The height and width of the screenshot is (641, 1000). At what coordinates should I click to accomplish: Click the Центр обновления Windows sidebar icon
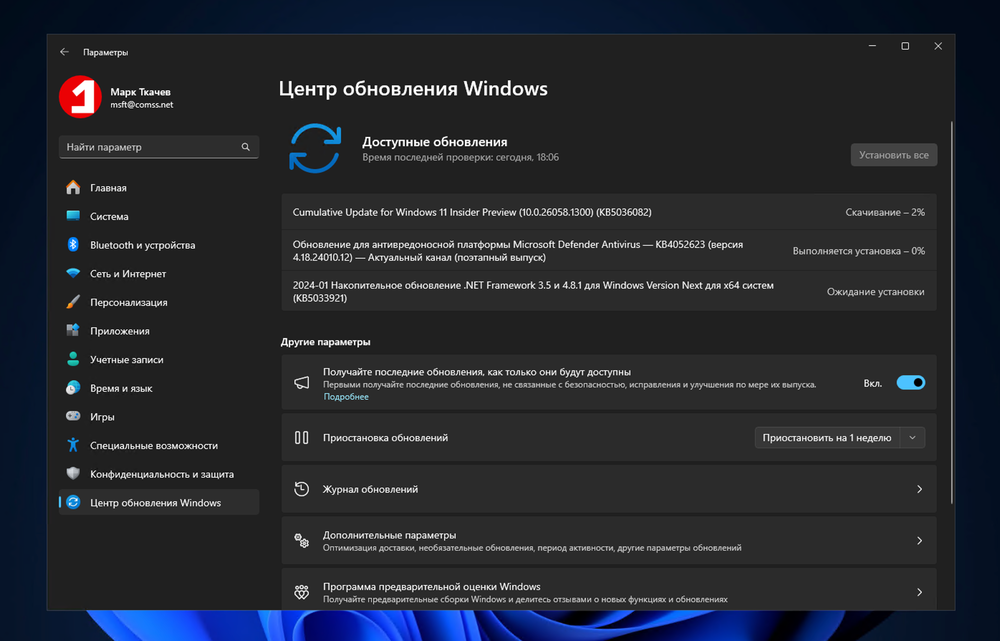pos(73,502)
